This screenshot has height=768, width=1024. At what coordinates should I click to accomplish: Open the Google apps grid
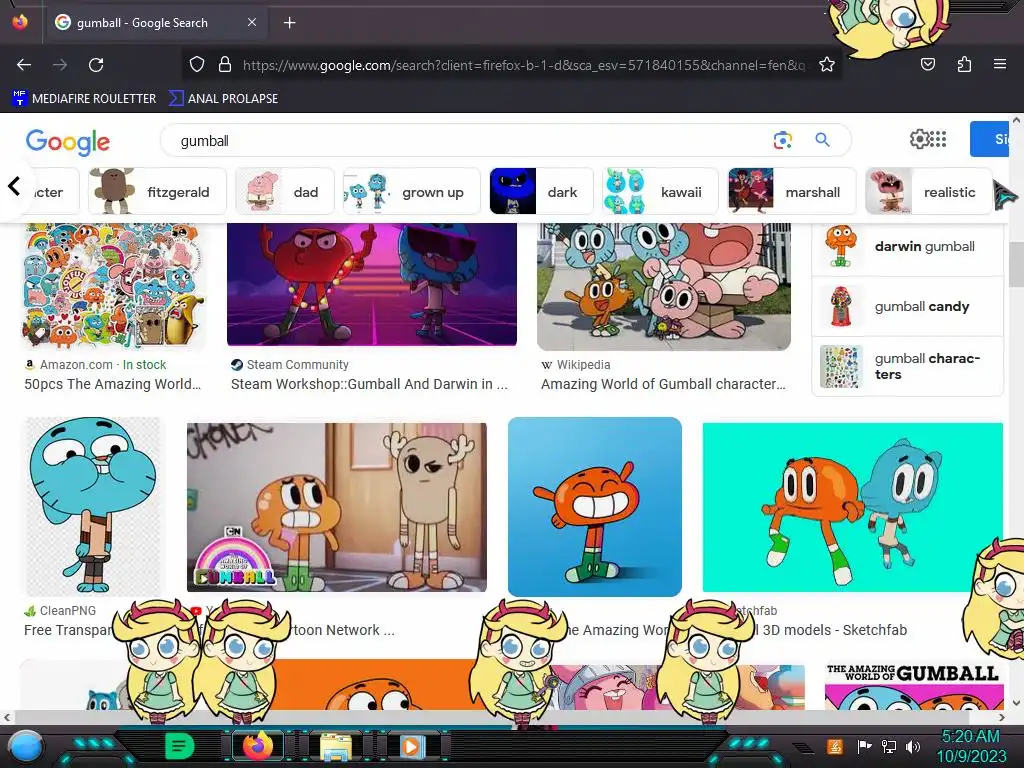938,139
